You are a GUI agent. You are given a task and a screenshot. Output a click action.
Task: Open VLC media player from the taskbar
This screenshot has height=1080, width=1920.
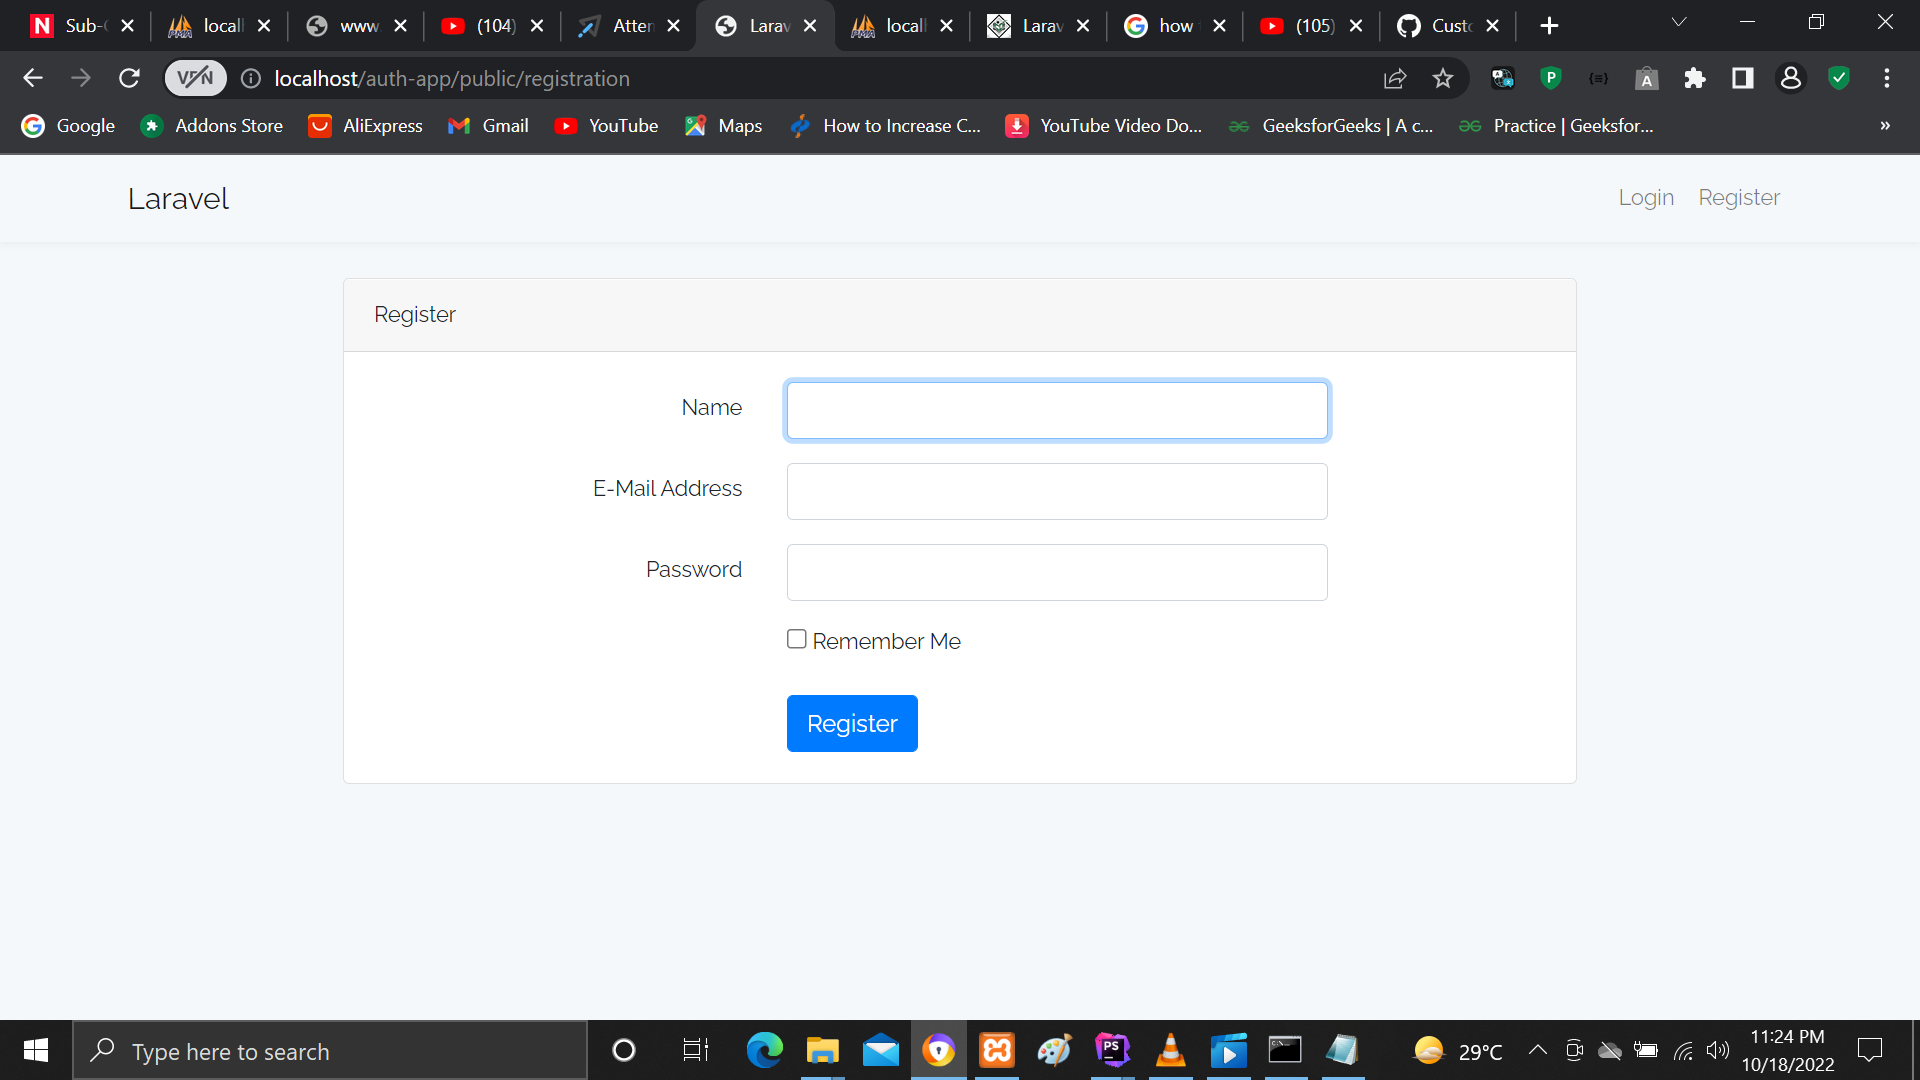pos(1171,1051)
